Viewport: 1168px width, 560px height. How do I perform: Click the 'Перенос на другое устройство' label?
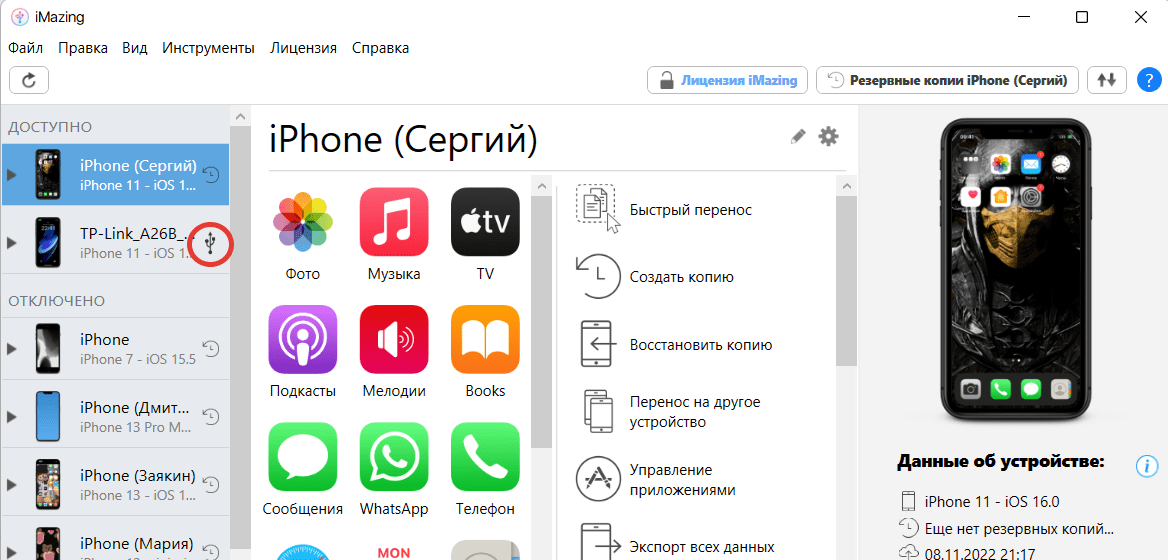[695, 413]
